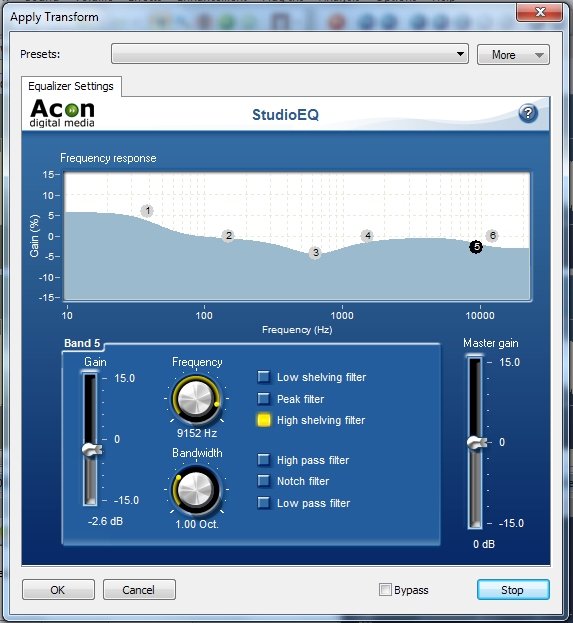Stop preview with the Stop button
This screenshot has height=623, width=573.
pos(513,590)
